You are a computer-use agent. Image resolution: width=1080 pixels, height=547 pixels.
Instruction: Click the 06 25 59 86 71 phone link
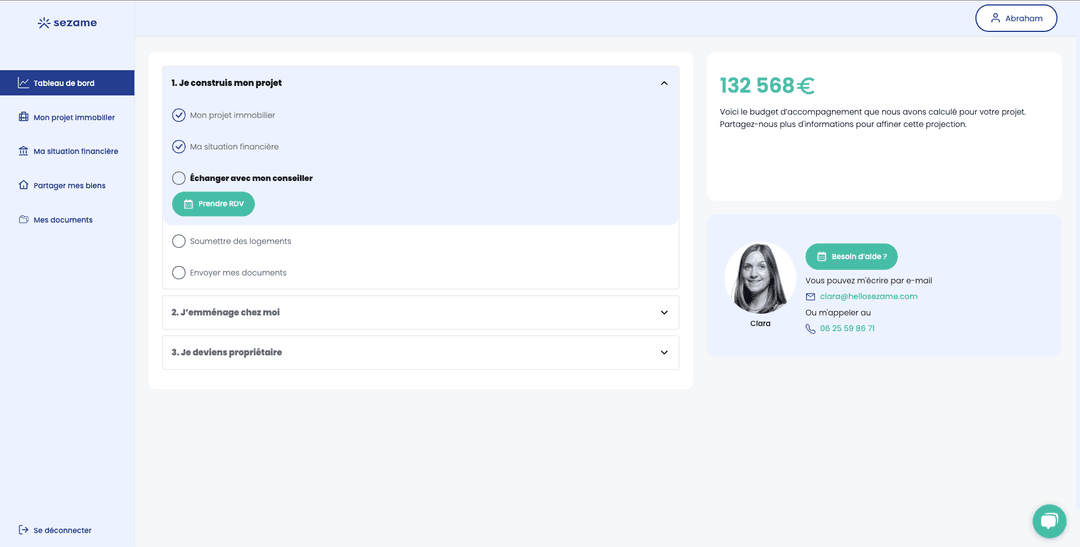pos(847,329)
